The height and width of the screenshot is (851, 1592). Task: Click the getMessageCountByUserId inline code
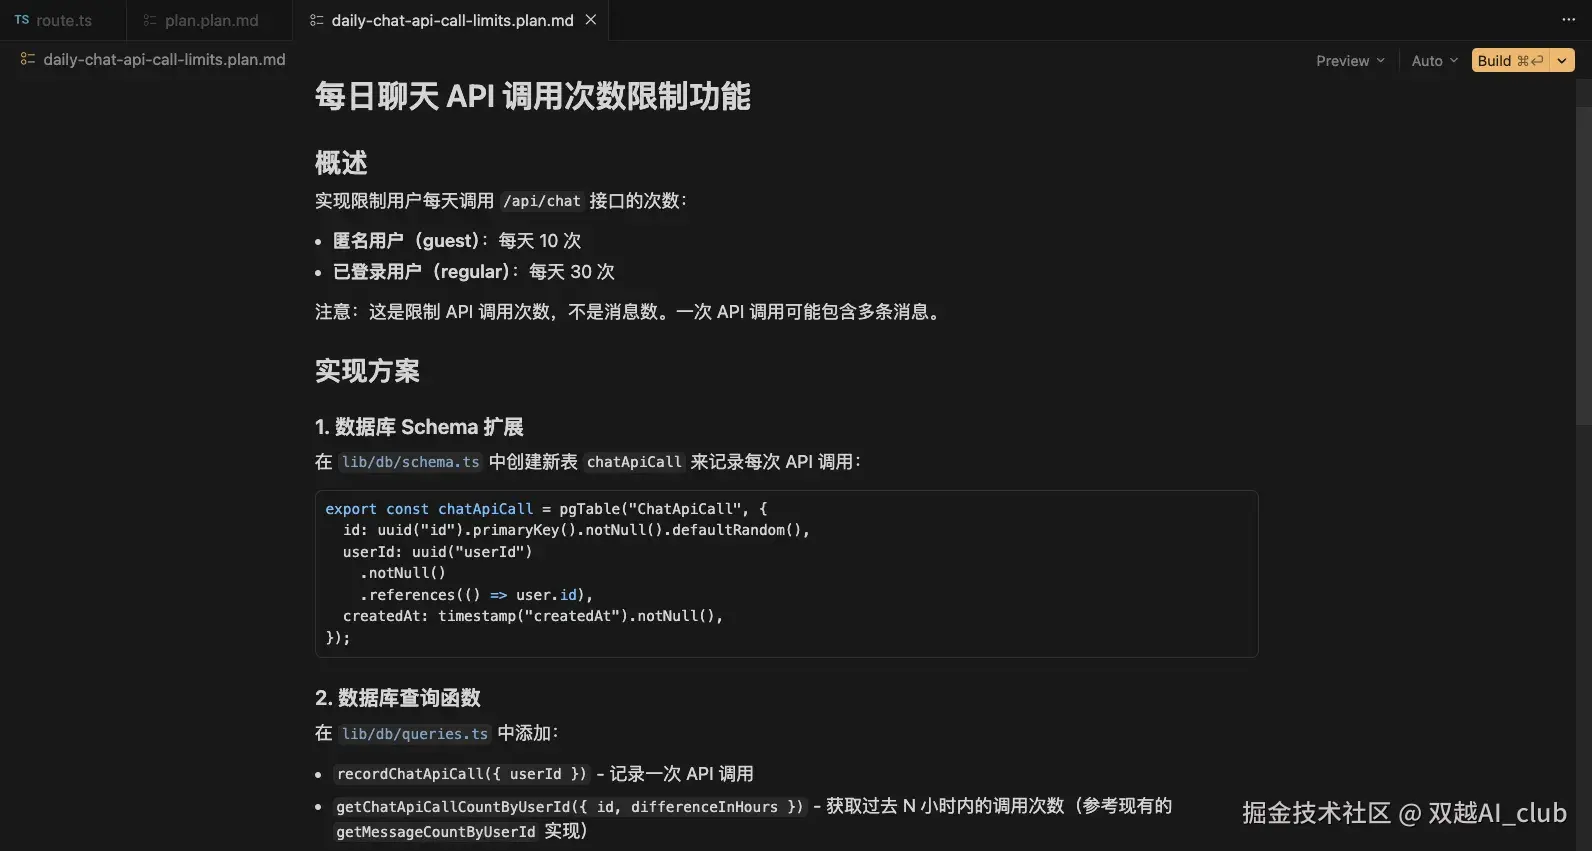click(436, 832)
